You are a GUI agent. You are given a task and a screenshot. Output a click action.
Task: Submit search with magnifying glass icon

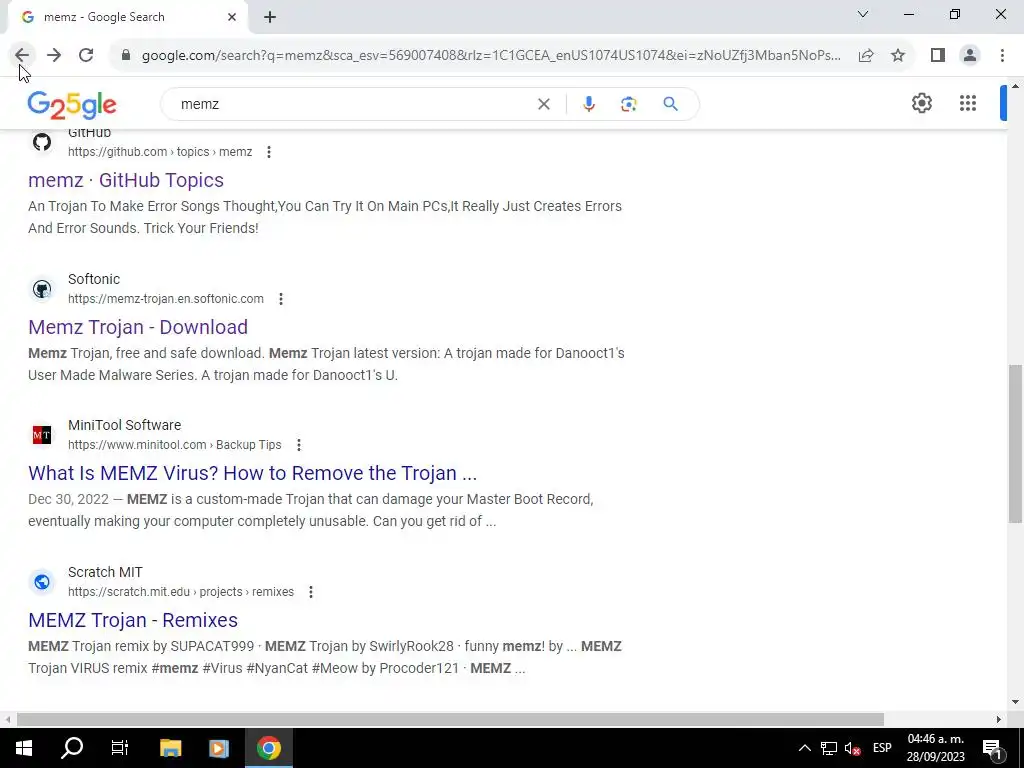tap(670, 104)
